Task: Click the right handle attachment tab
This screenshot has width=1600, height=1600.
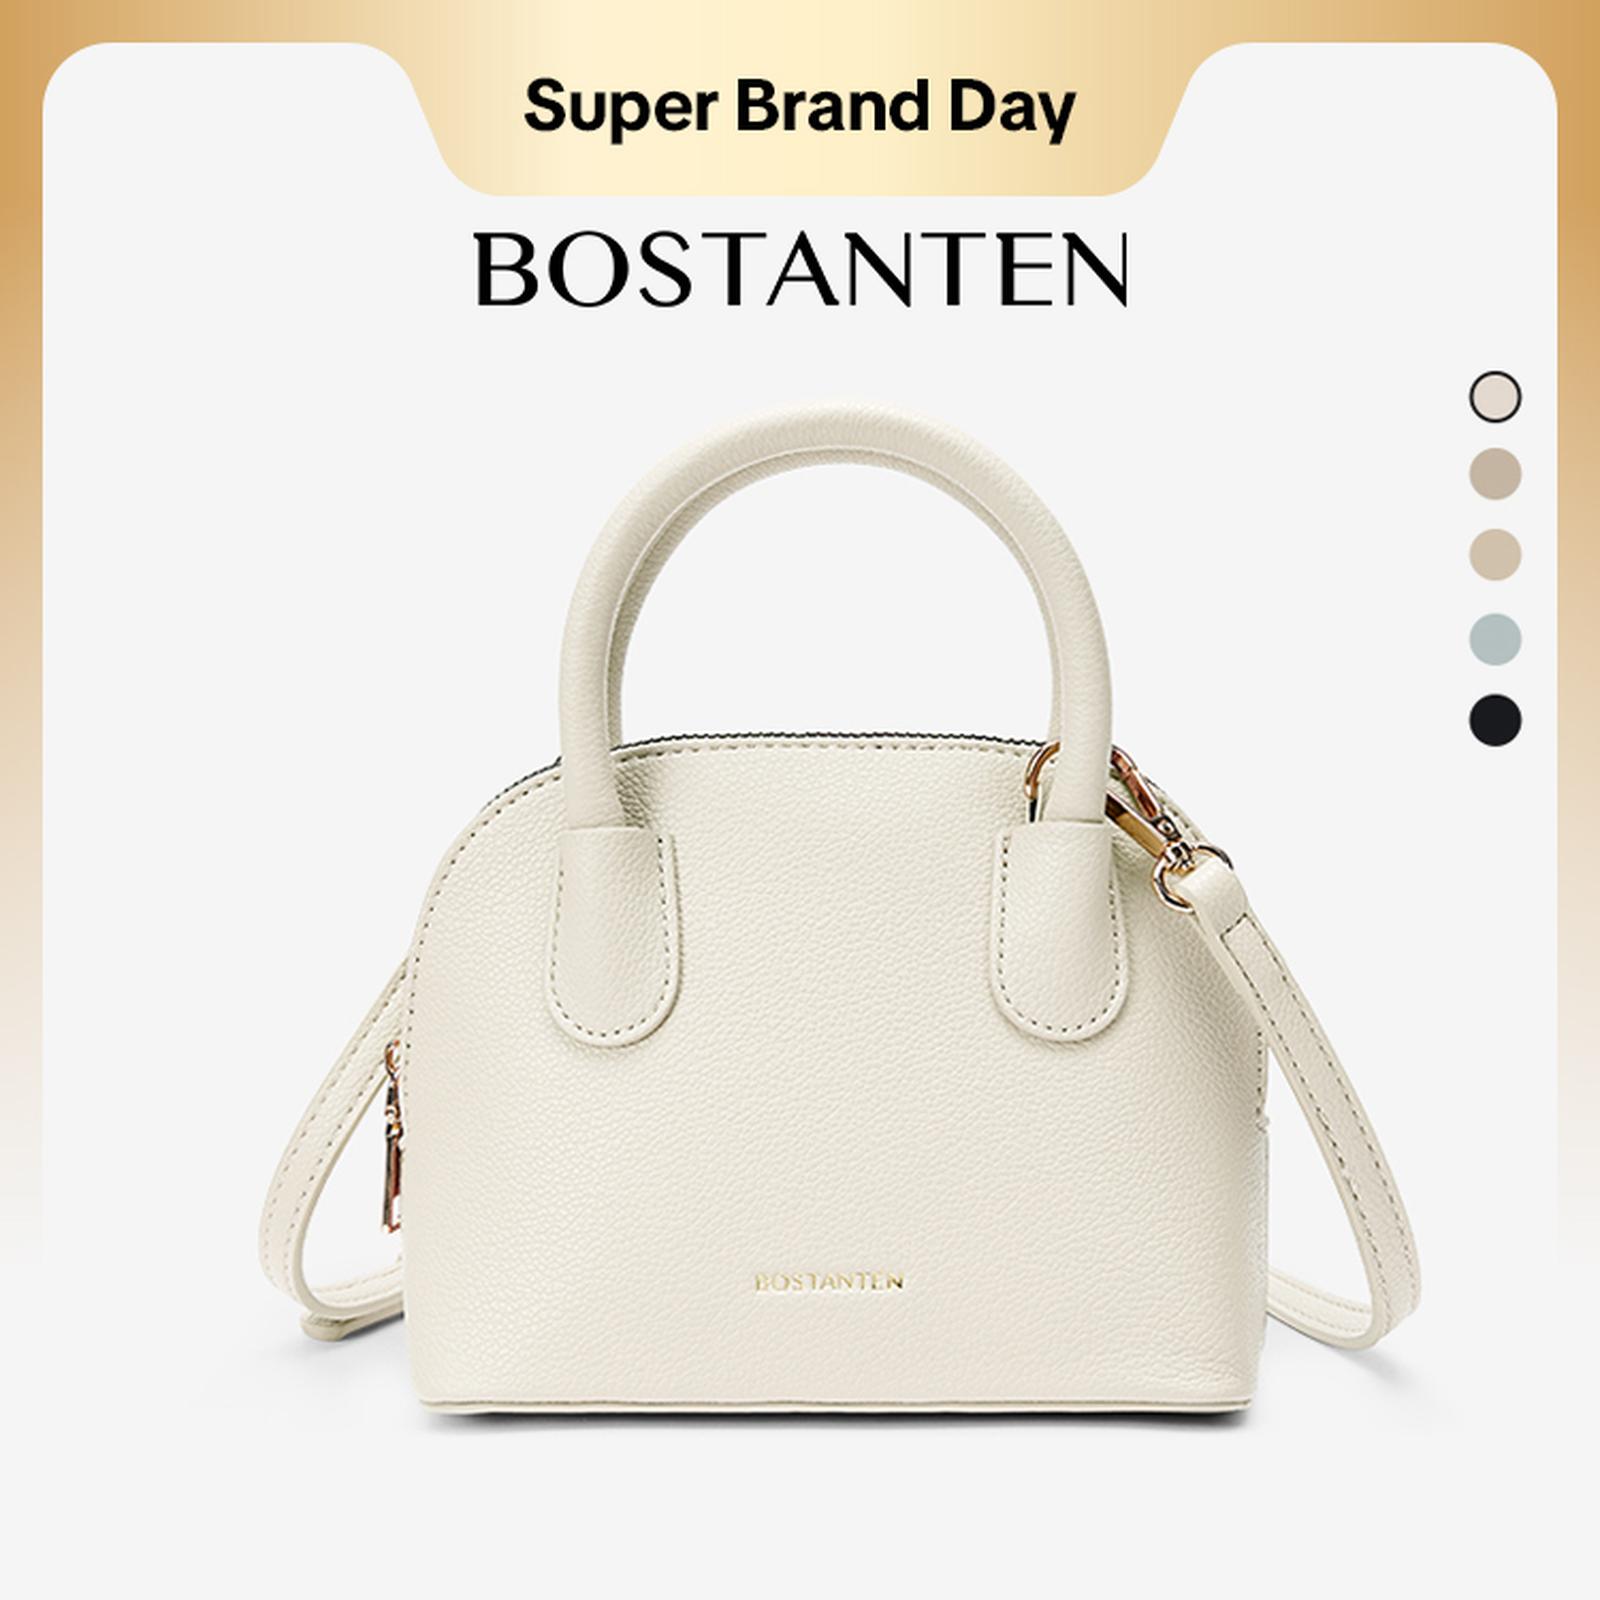Action: click(x=1053, y=930)
